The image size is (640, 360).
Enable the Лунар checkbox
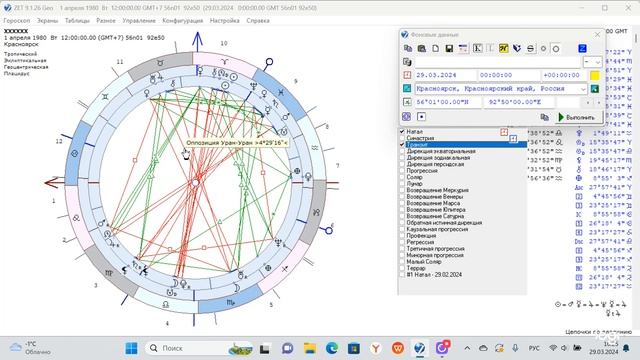coord(402,184)
